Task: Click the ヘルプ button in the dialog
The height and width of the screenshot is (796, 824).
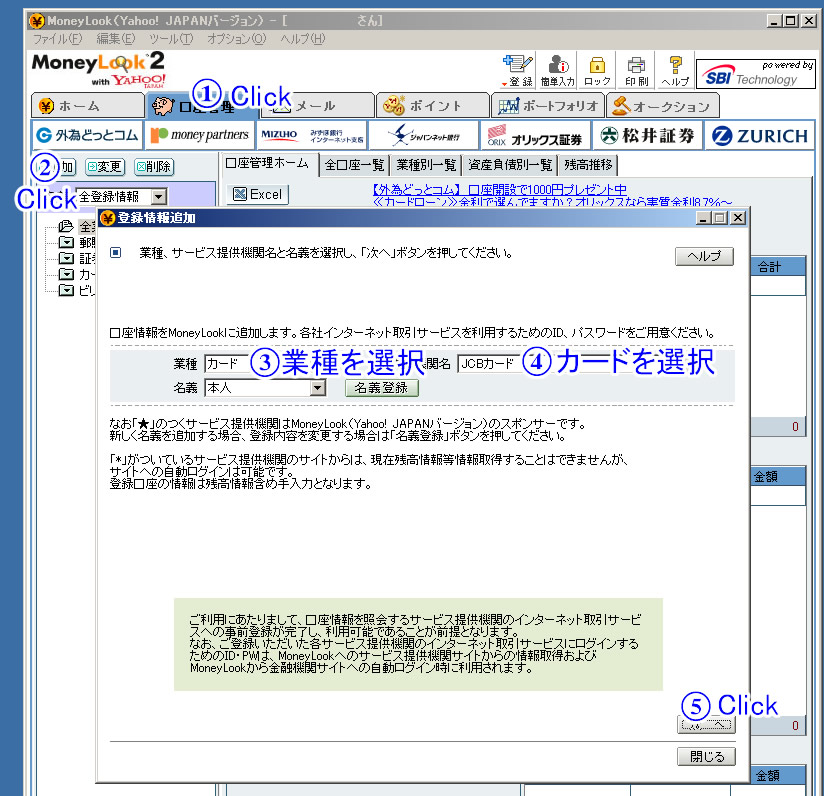Action: point(704,256)
